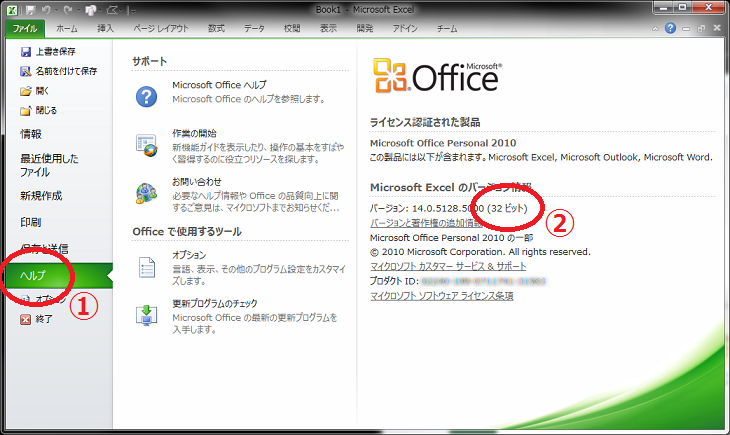This screenshot has width=730, height=435.
Task: Click the オプション tool heading
Action: [x=189, y=255]
